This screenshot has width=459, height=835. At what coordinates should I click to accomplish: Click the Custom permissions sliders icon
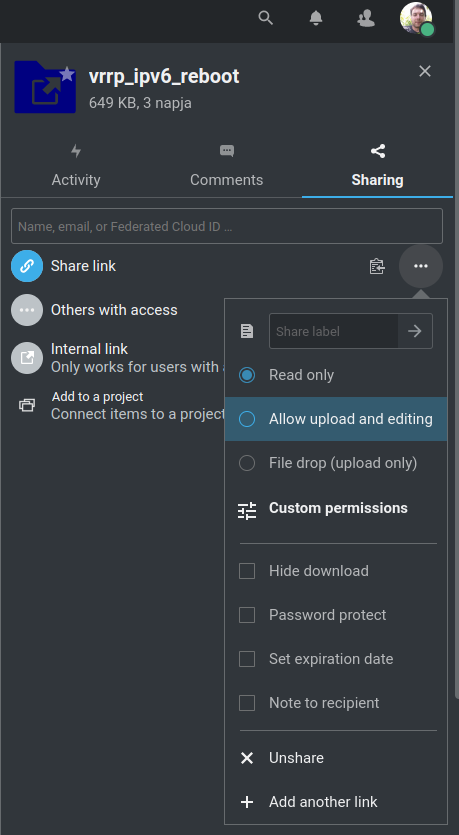pos(247,511)
